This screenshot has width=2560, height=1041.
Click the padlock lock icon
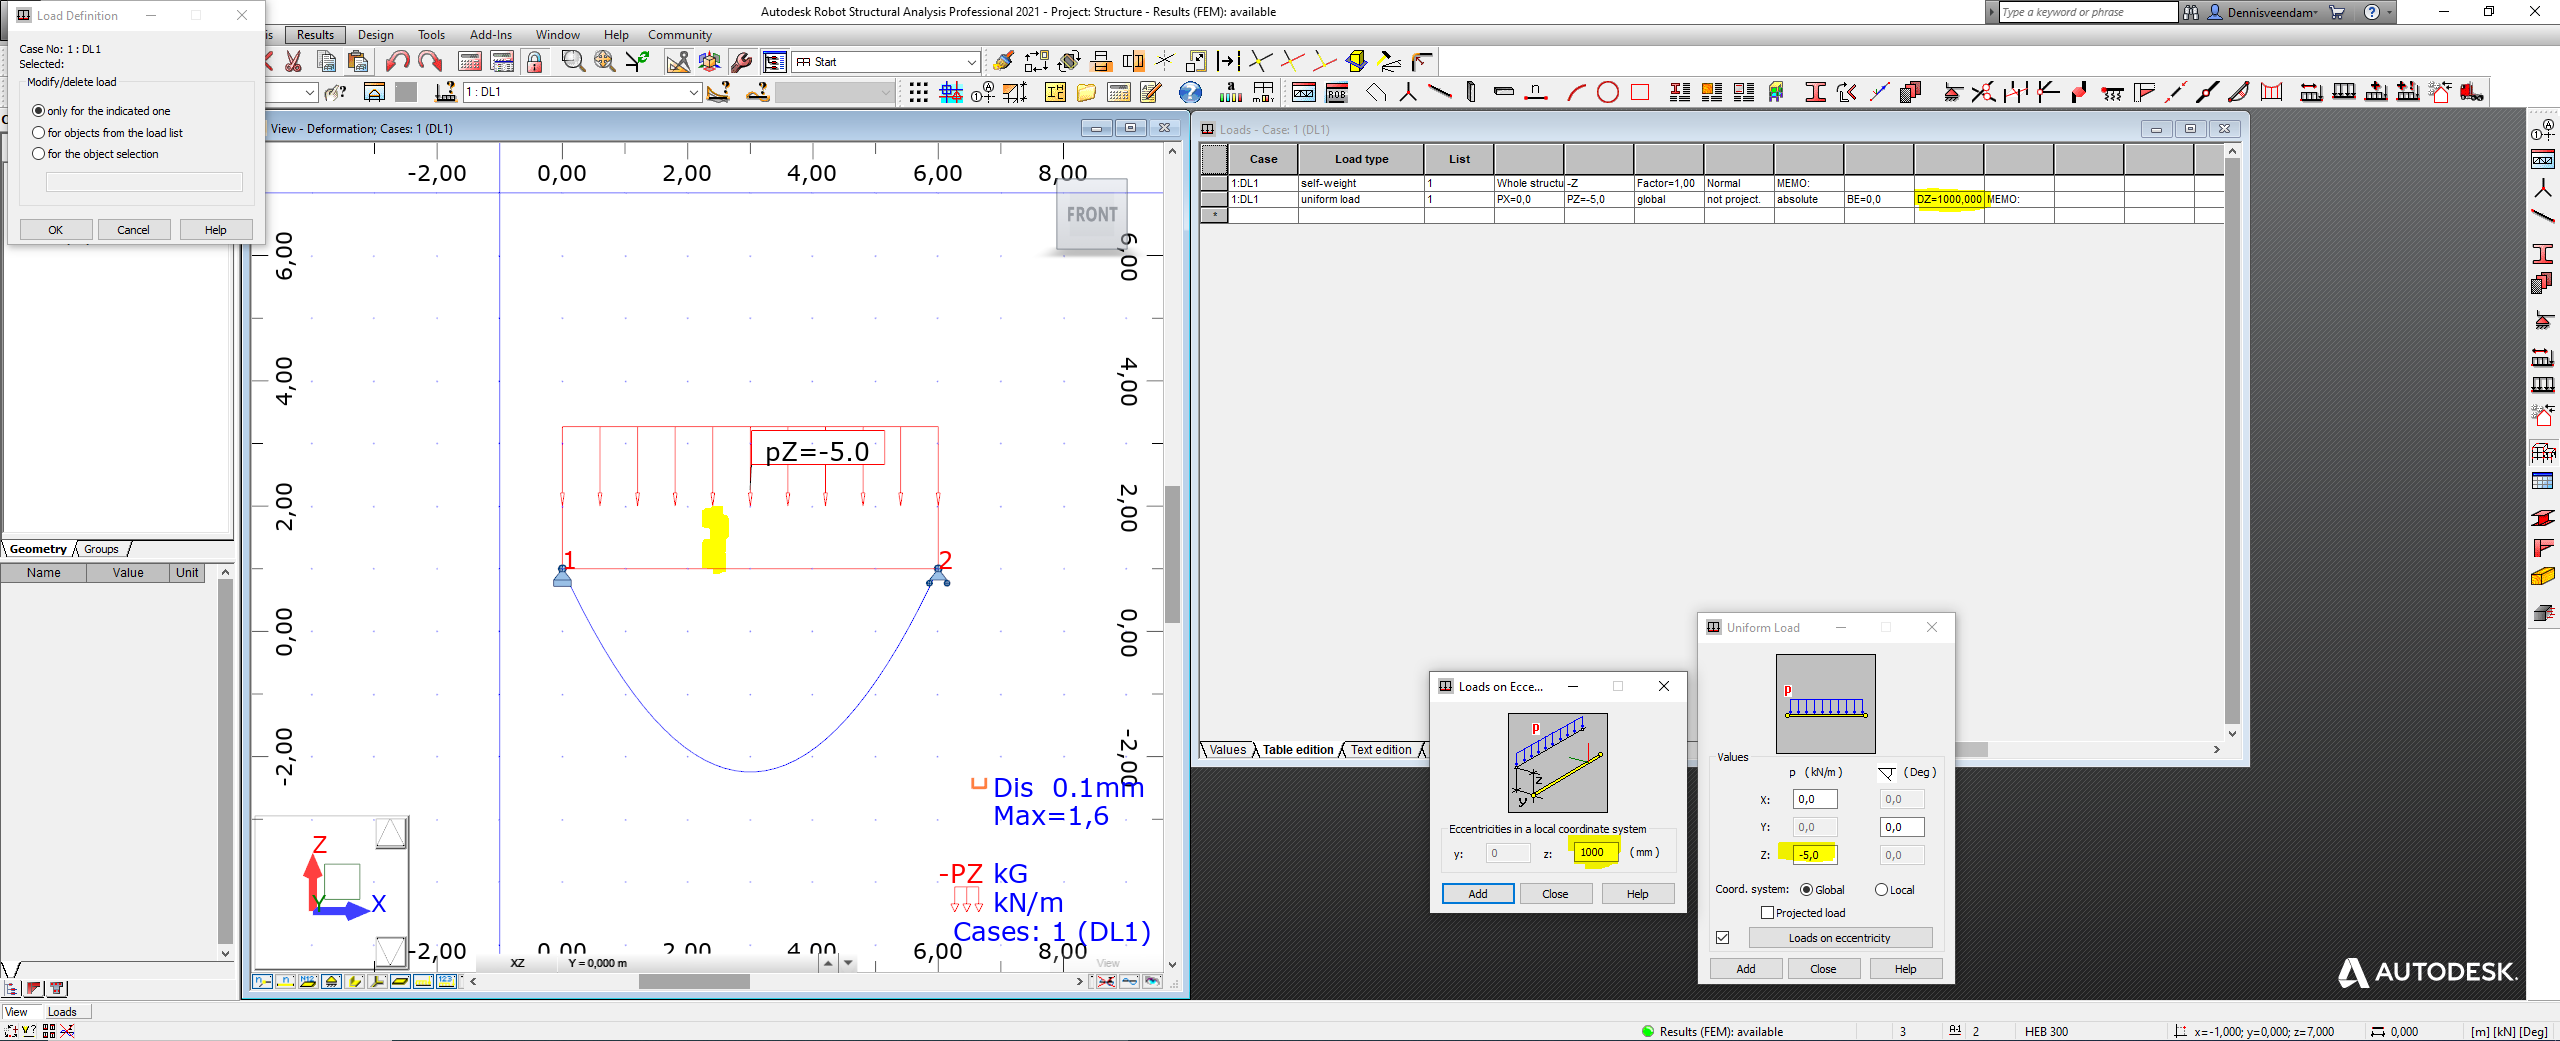535,62
